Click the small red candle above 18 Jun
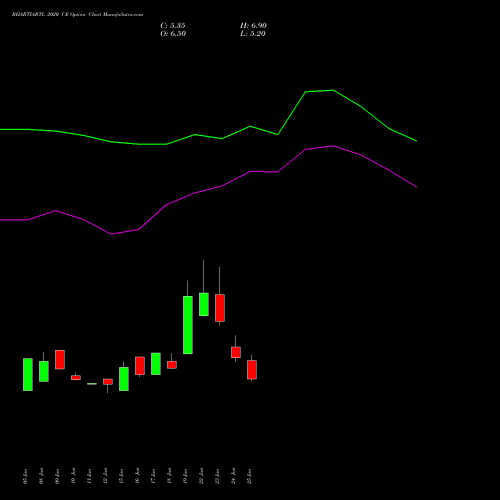Image resolution: width=500 pixels, height=500 pixels. tap(172, 365)
